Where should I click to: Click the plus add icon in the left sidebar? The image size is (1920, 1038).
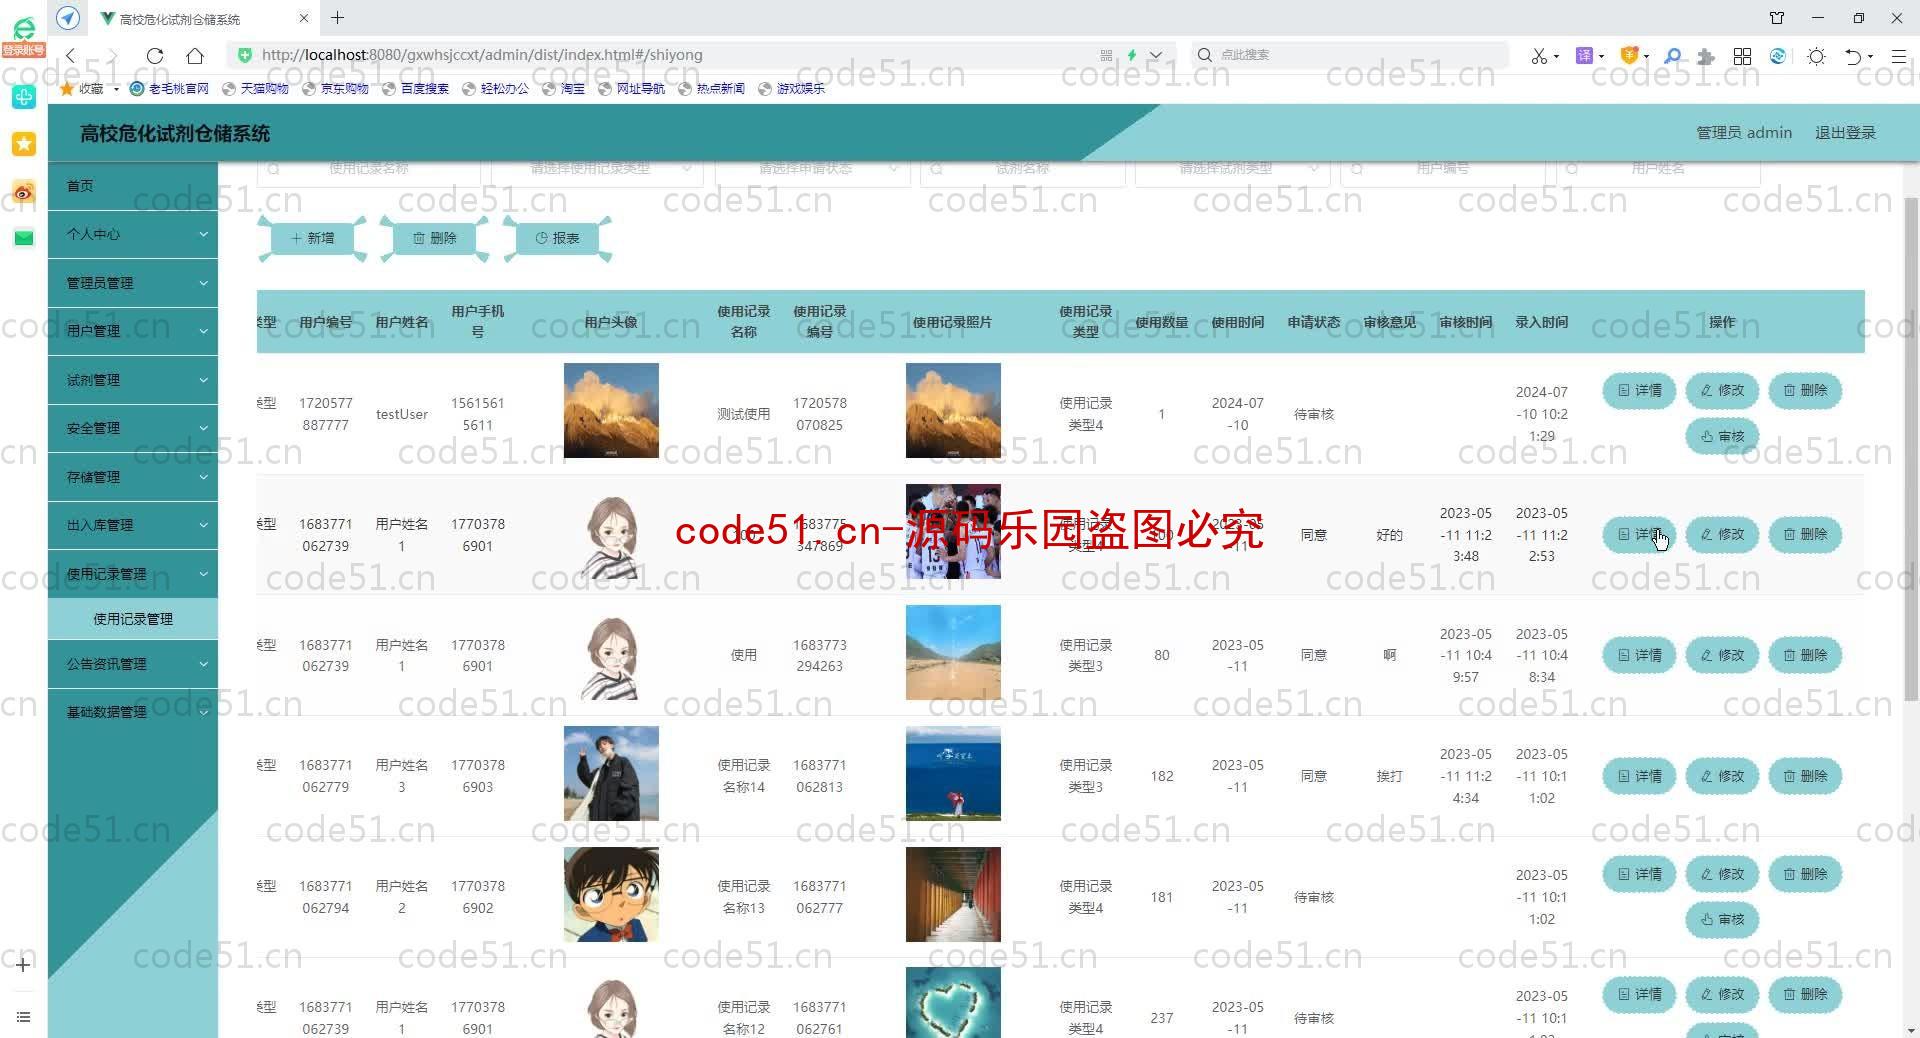(24, 965)
